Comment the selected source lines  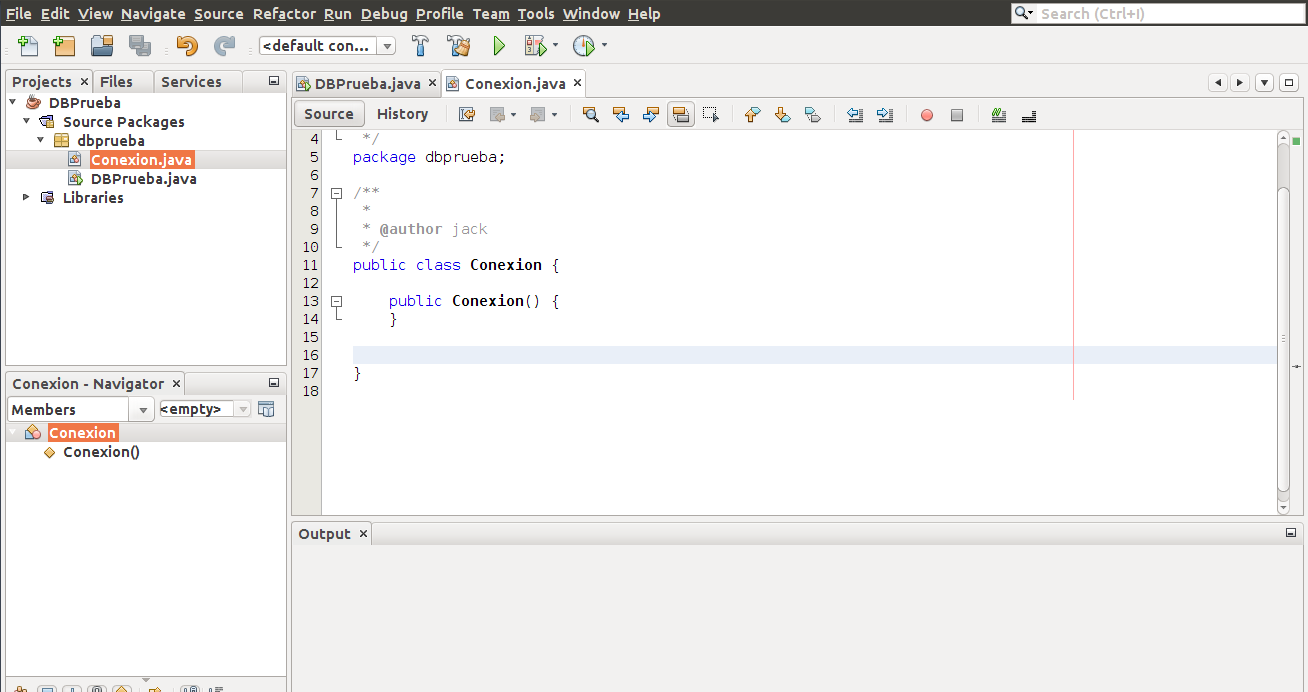(998, 114)
